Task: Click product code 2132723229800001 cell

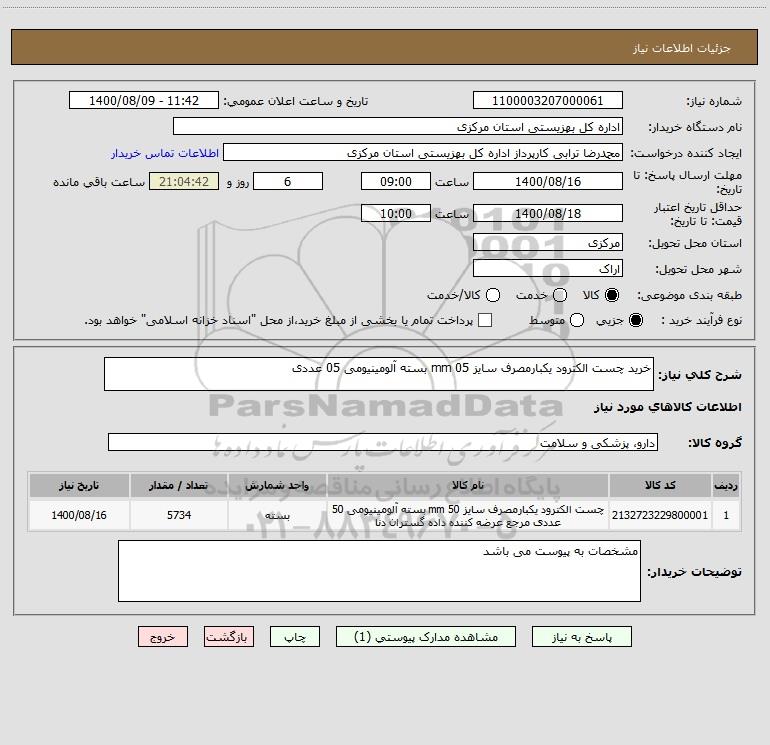Action: 660,515
